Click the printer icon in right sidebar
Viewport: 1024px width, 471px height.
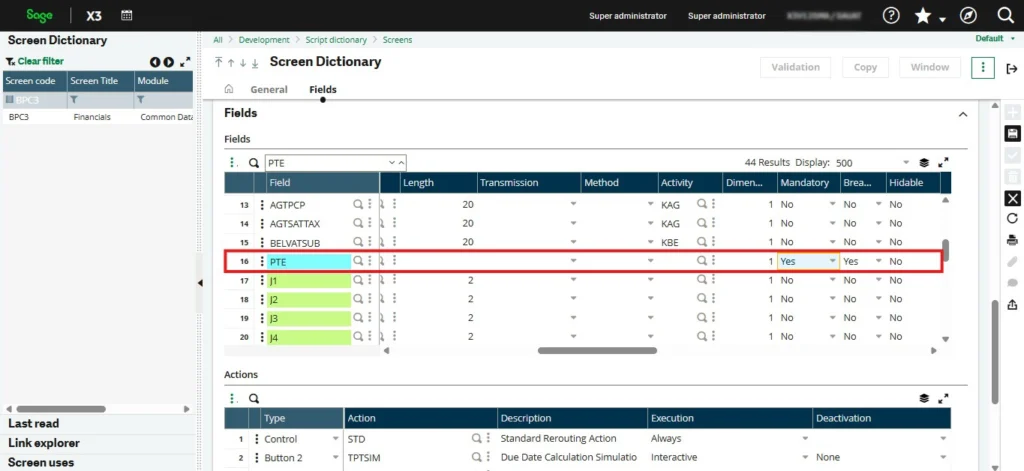(1012, 240)
